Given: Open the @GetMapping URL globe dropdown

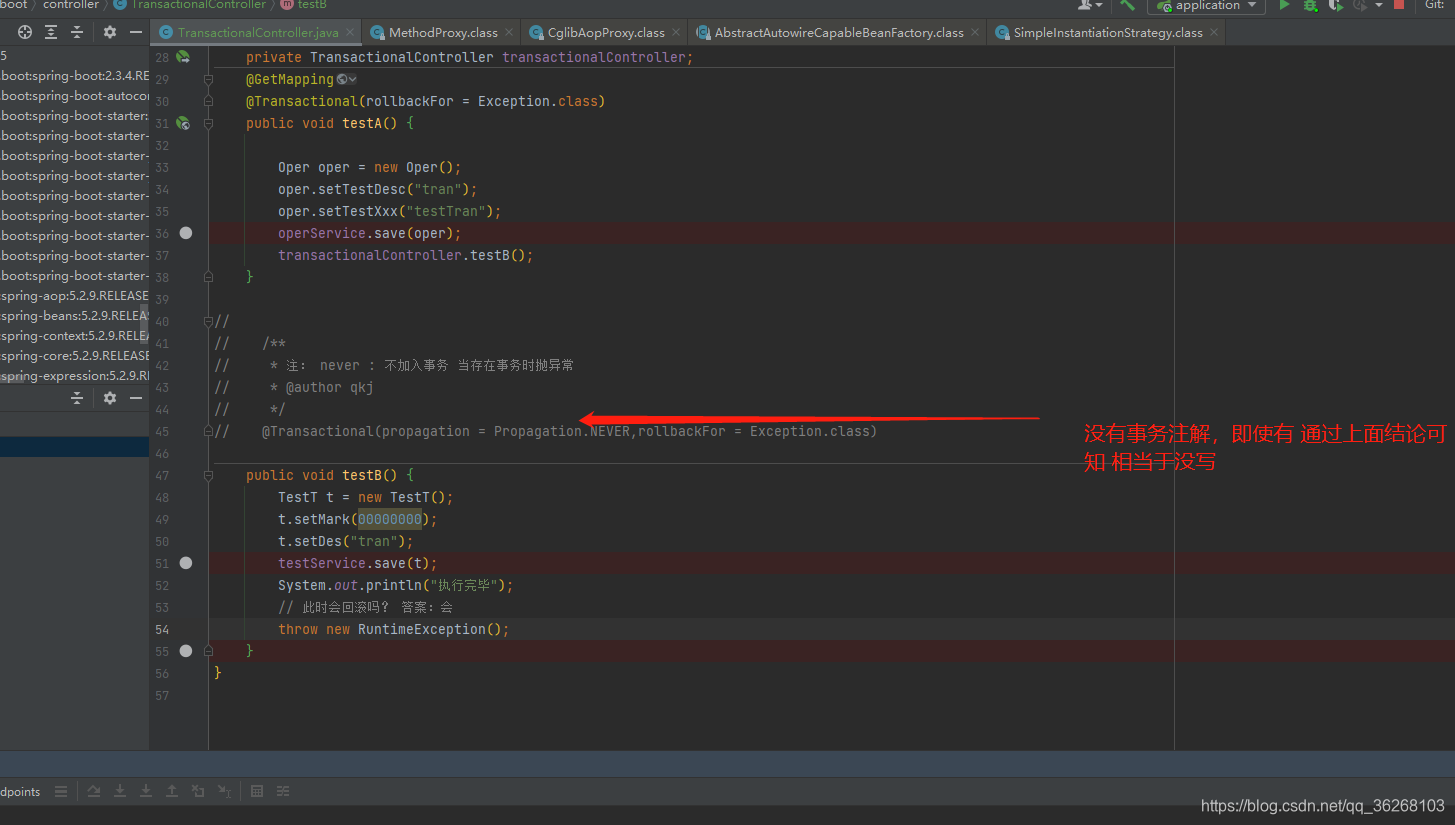Looking at the screenshot, I should tap(347, 79).
